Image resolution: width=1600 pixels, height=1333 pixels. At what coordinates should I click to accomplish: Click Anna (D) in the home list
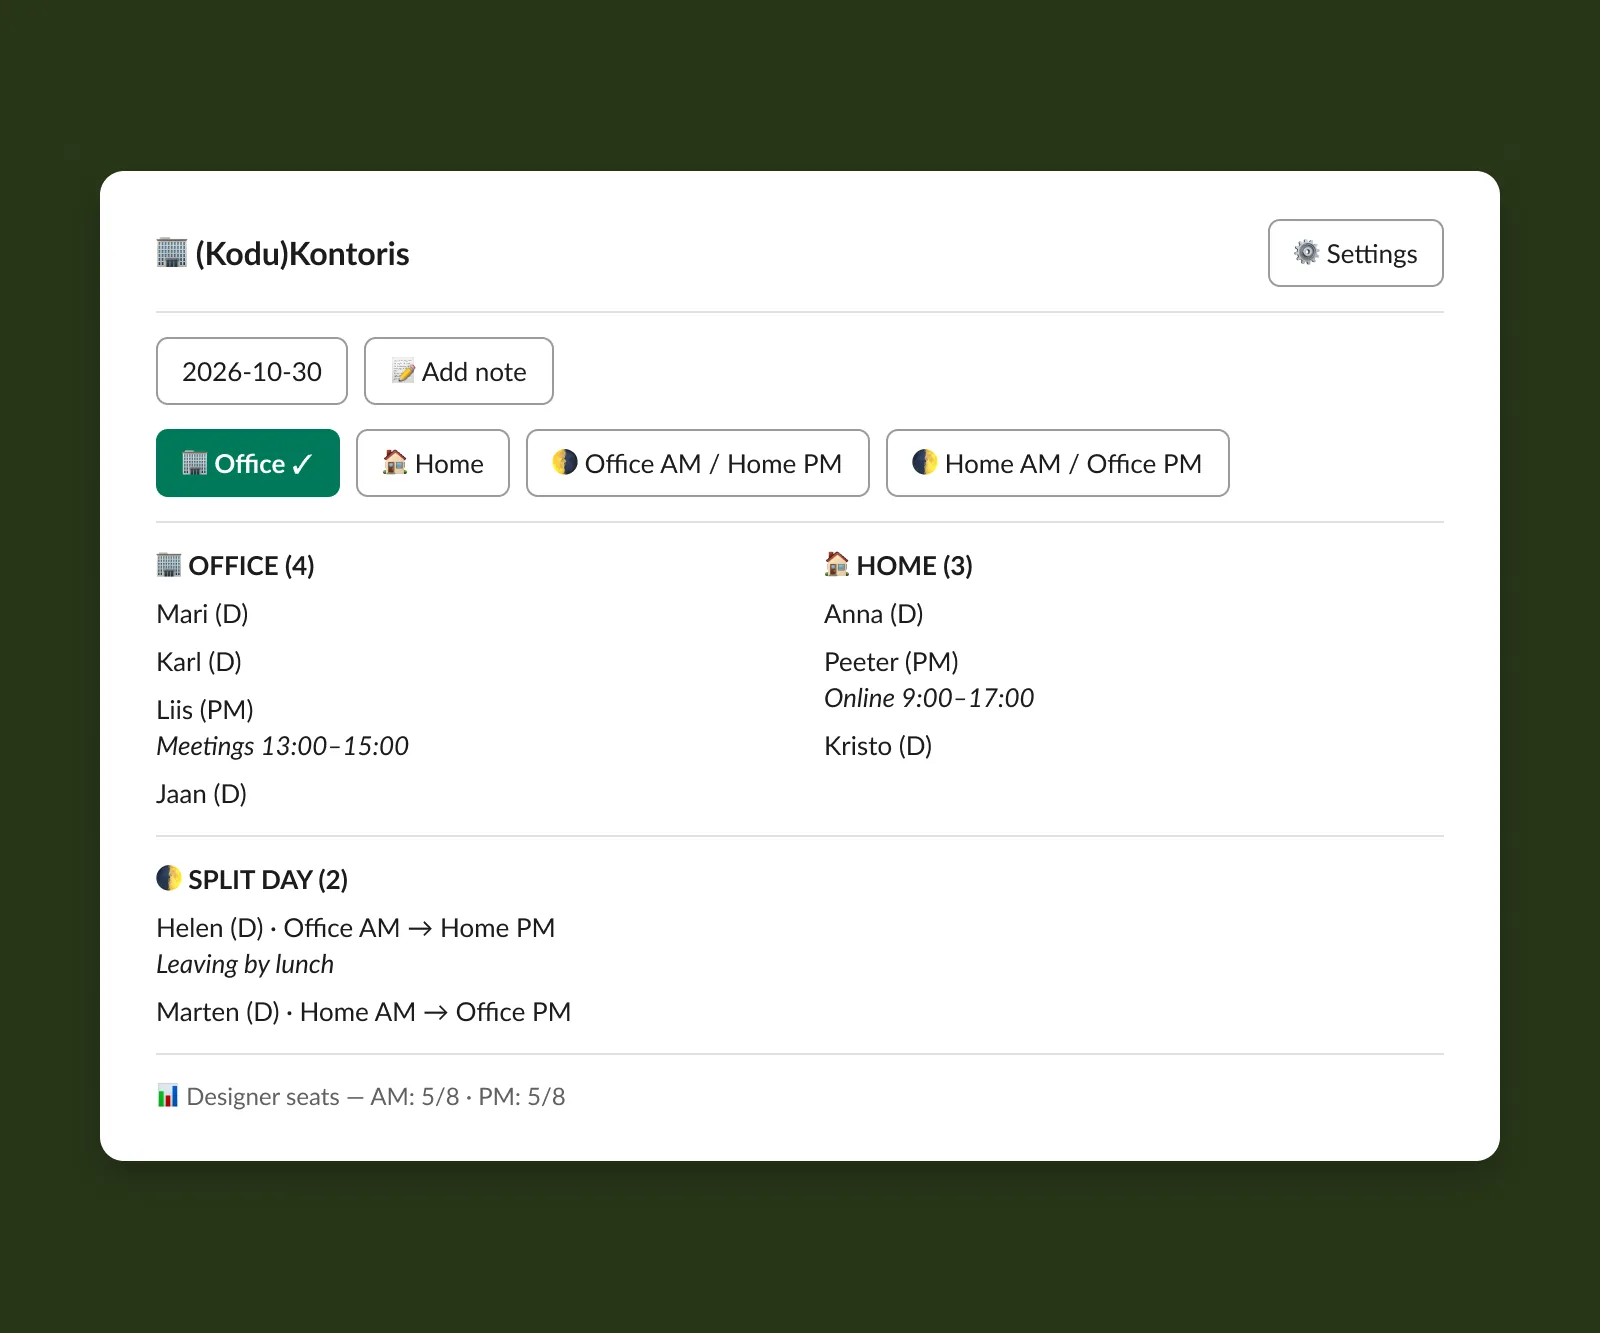coord(874,614)
